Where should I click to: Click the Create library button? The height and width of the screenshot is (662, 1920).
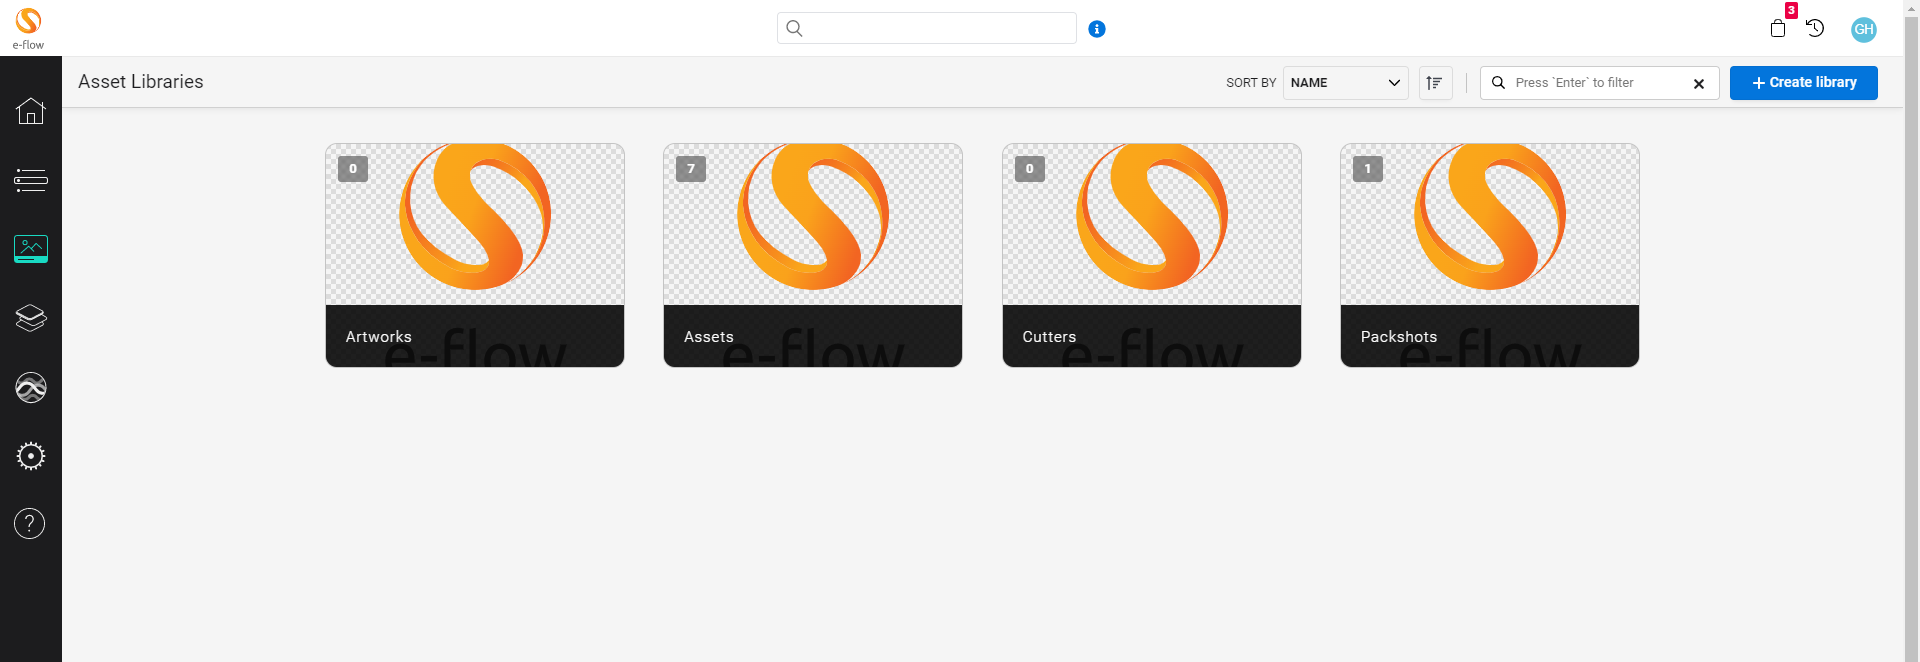[1803, 83]
